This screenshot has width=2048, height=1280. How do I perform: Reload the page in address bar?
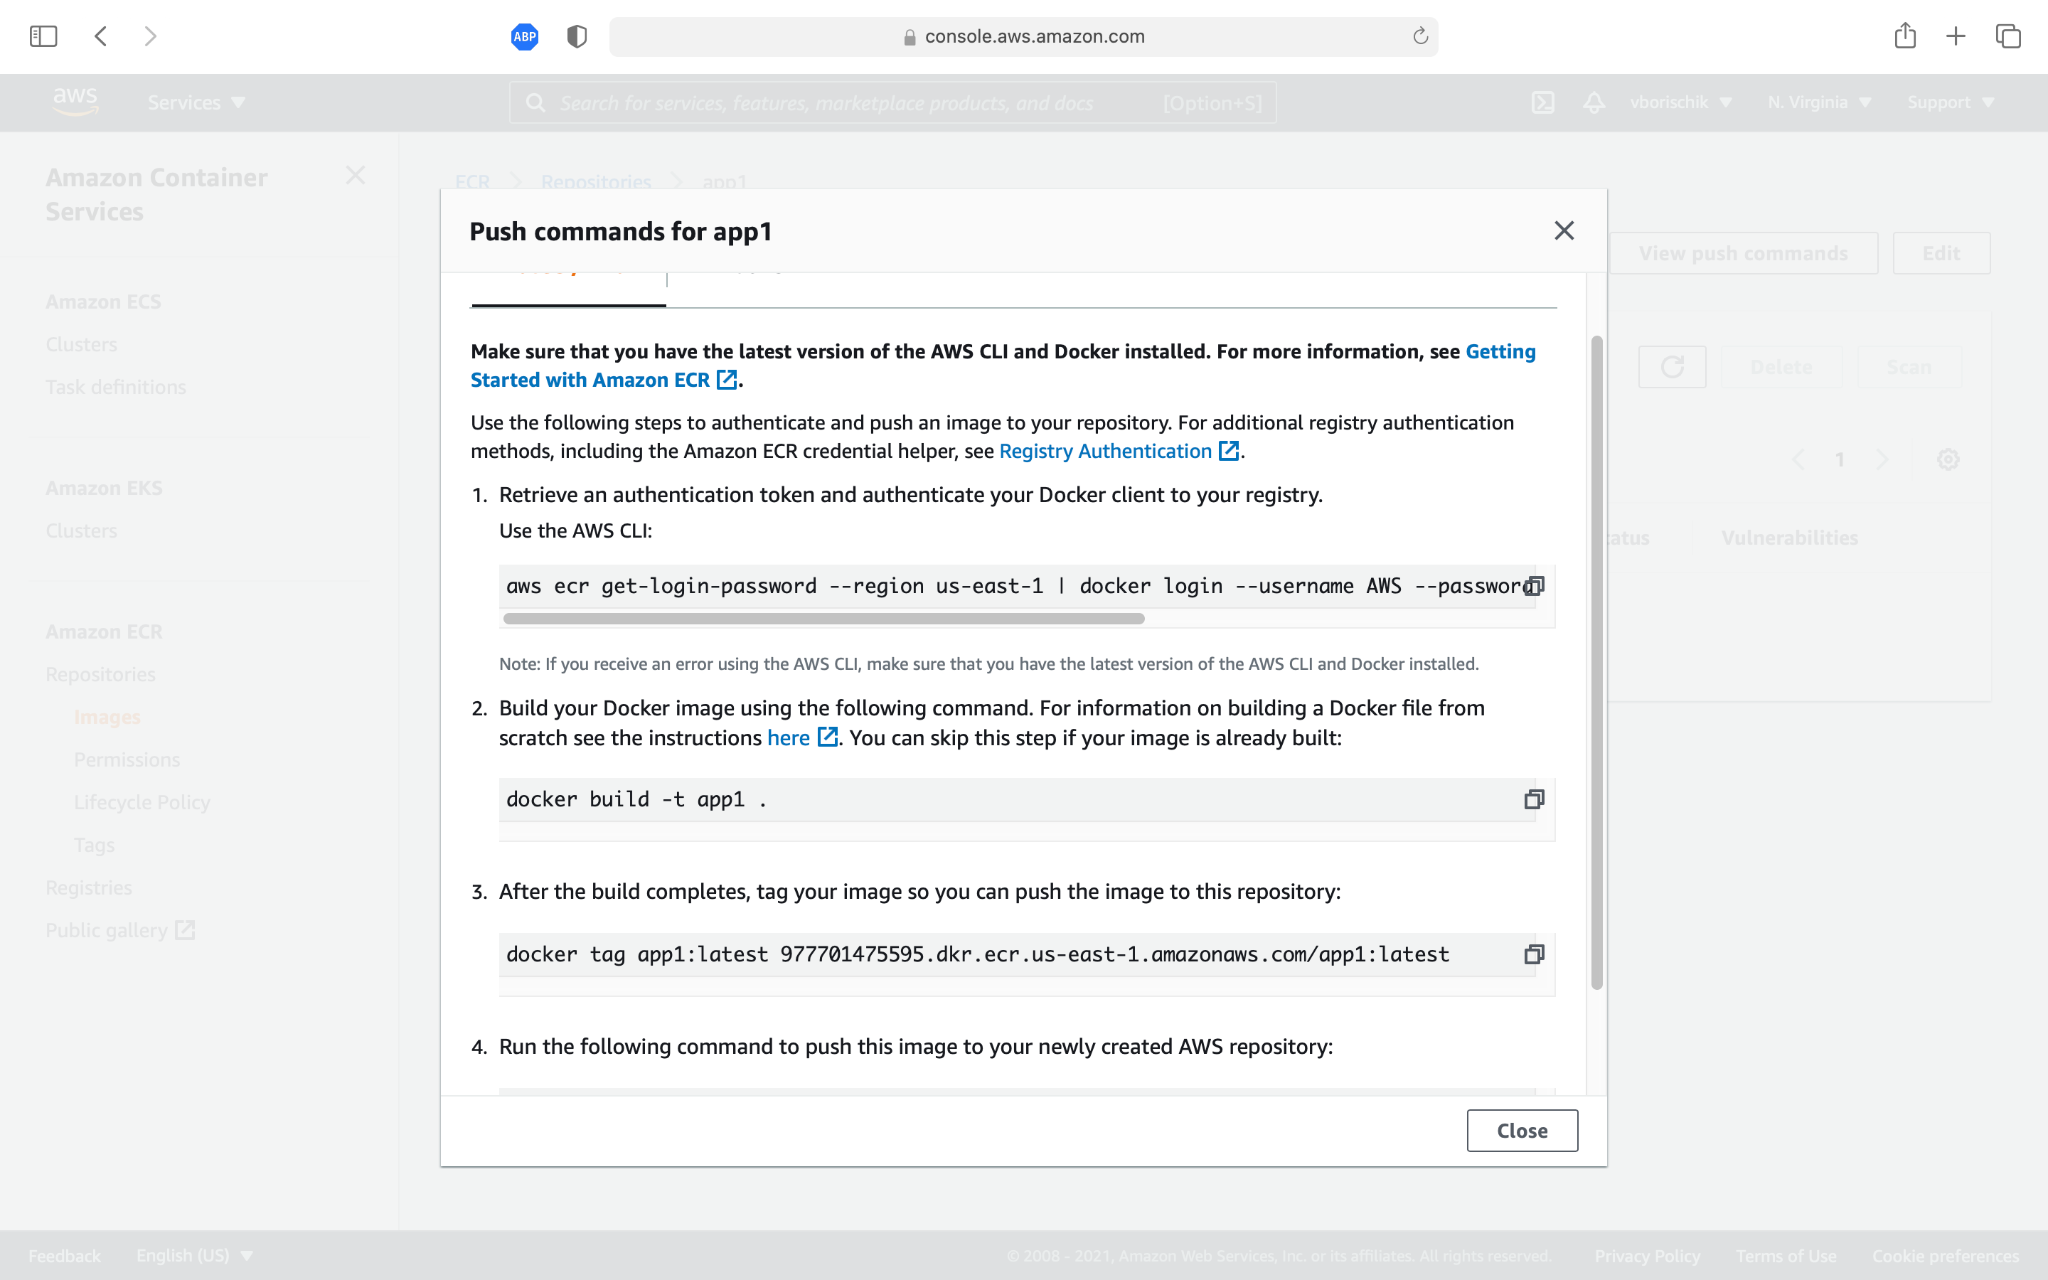point(1420,37)
